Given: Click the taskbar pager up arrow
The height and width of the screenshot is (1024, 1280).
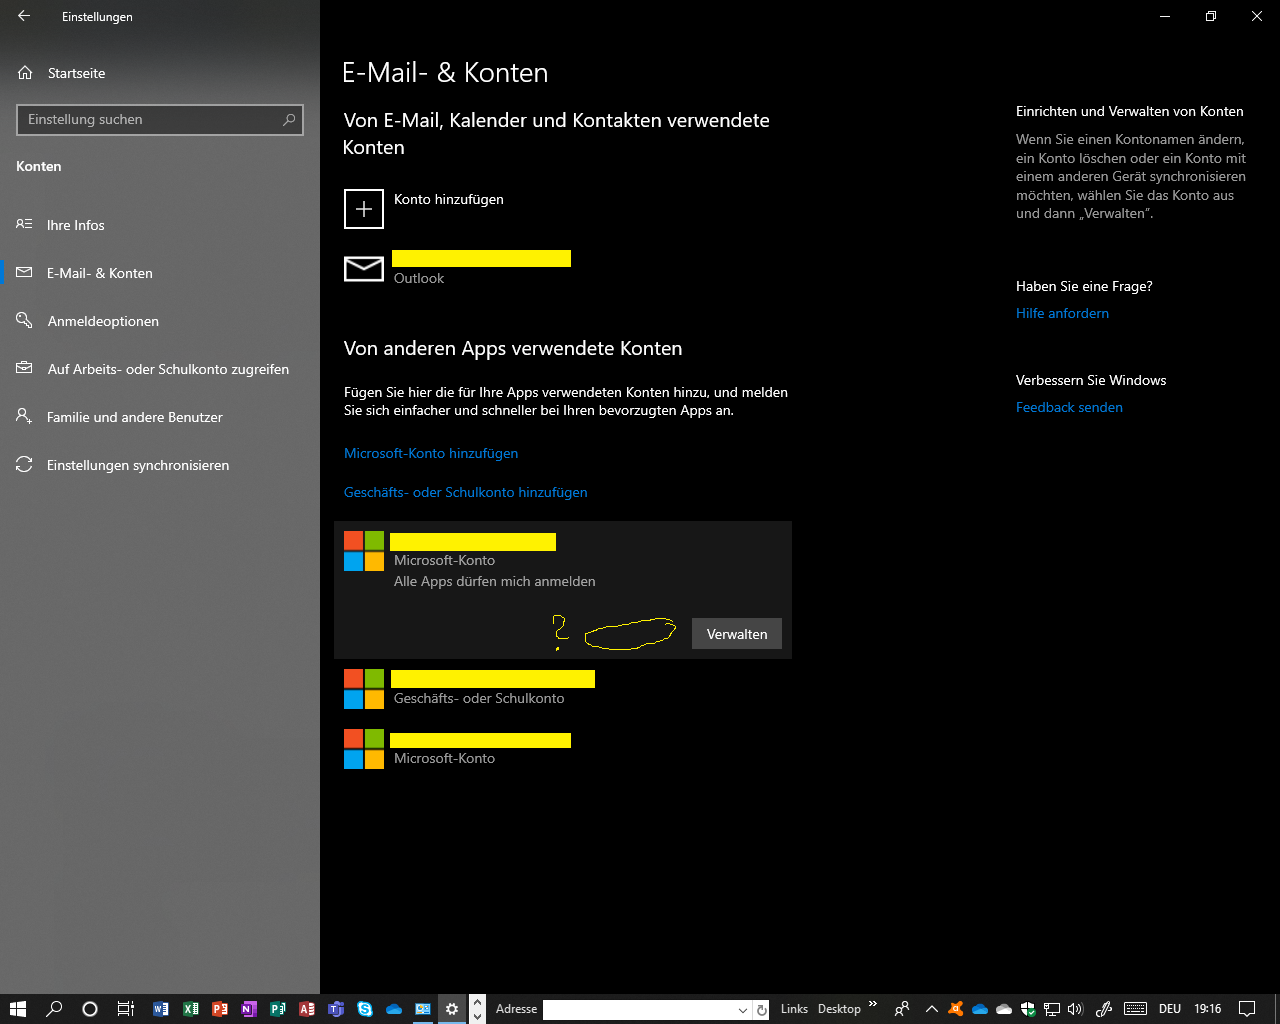Looking at the screenshot, I should [x=478, y=1002].
